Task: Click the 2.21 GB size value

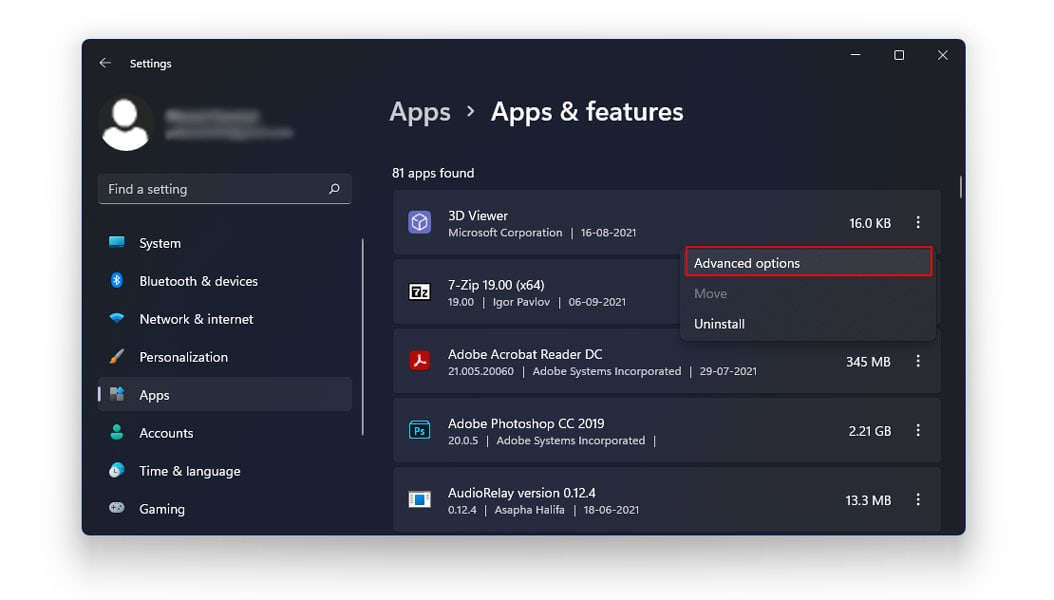Action: [870, 431]
